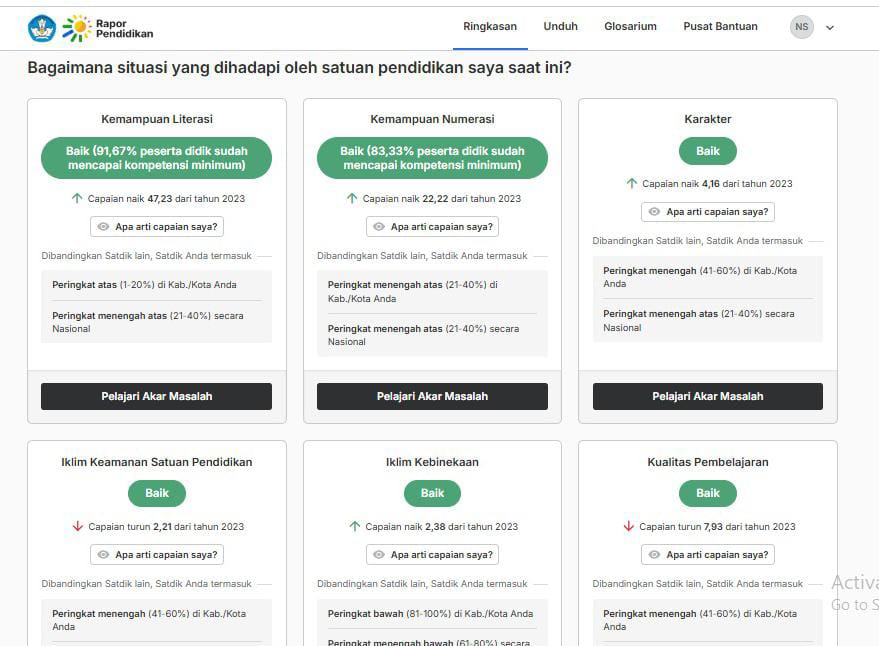Click the NS user avatar
This screenshot has height=646, width=879.
pyautogui.click(x=801, y=27)
